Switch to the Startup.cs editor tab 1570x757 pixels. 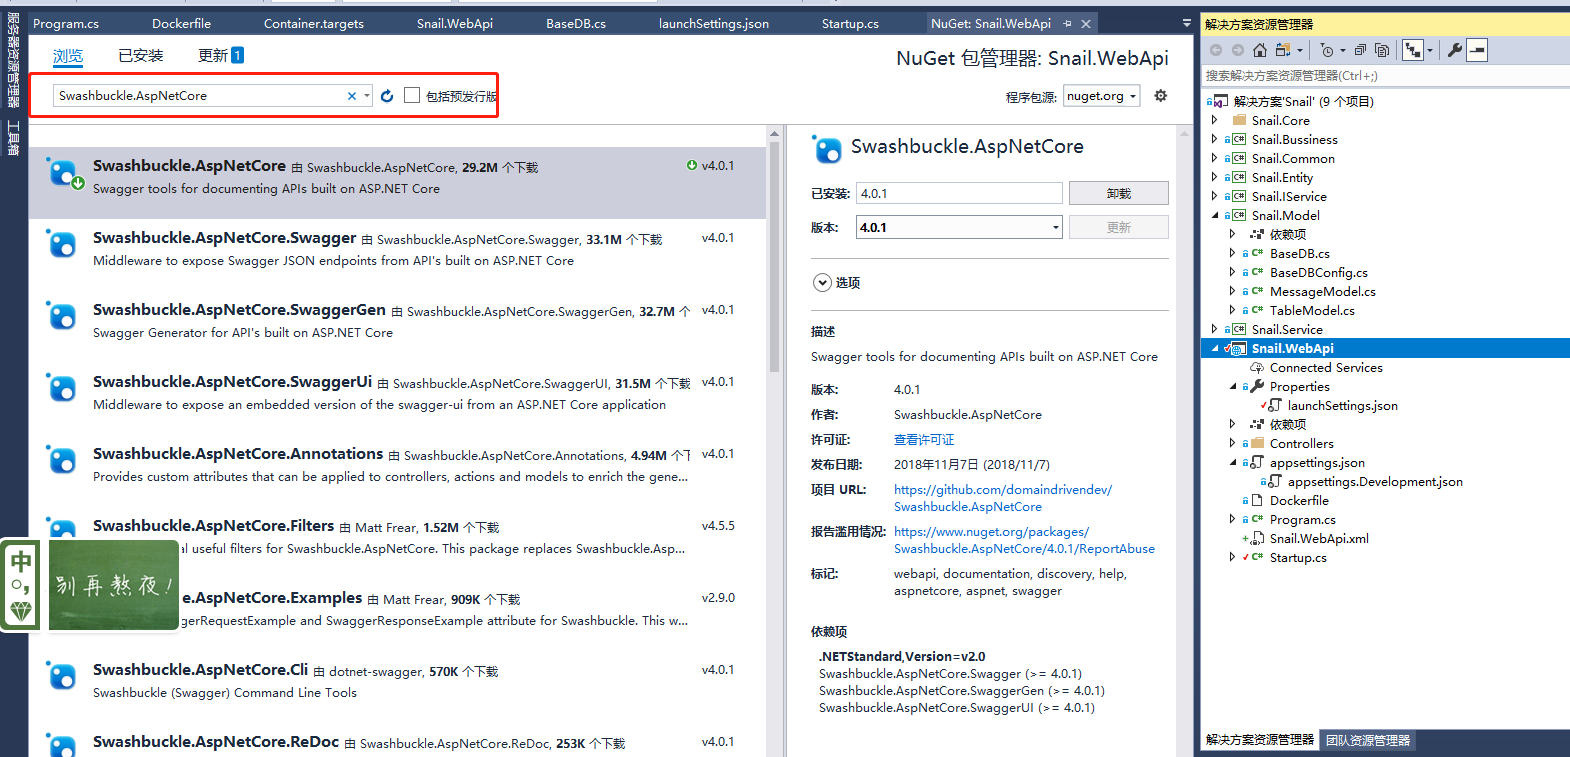tap(850, 23)
